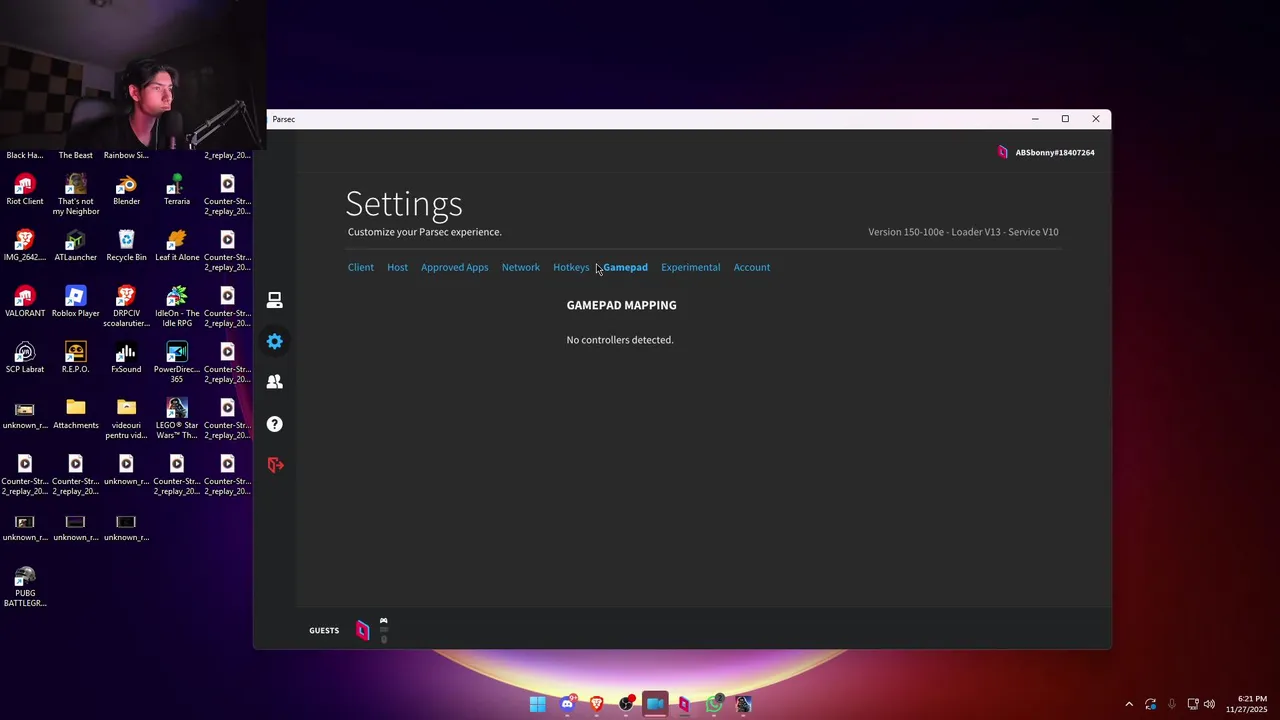Viewport: 1280px width, 720px height.
Task: Select the Settings gear in Parsec sidebar
Action: click(275, 341)
